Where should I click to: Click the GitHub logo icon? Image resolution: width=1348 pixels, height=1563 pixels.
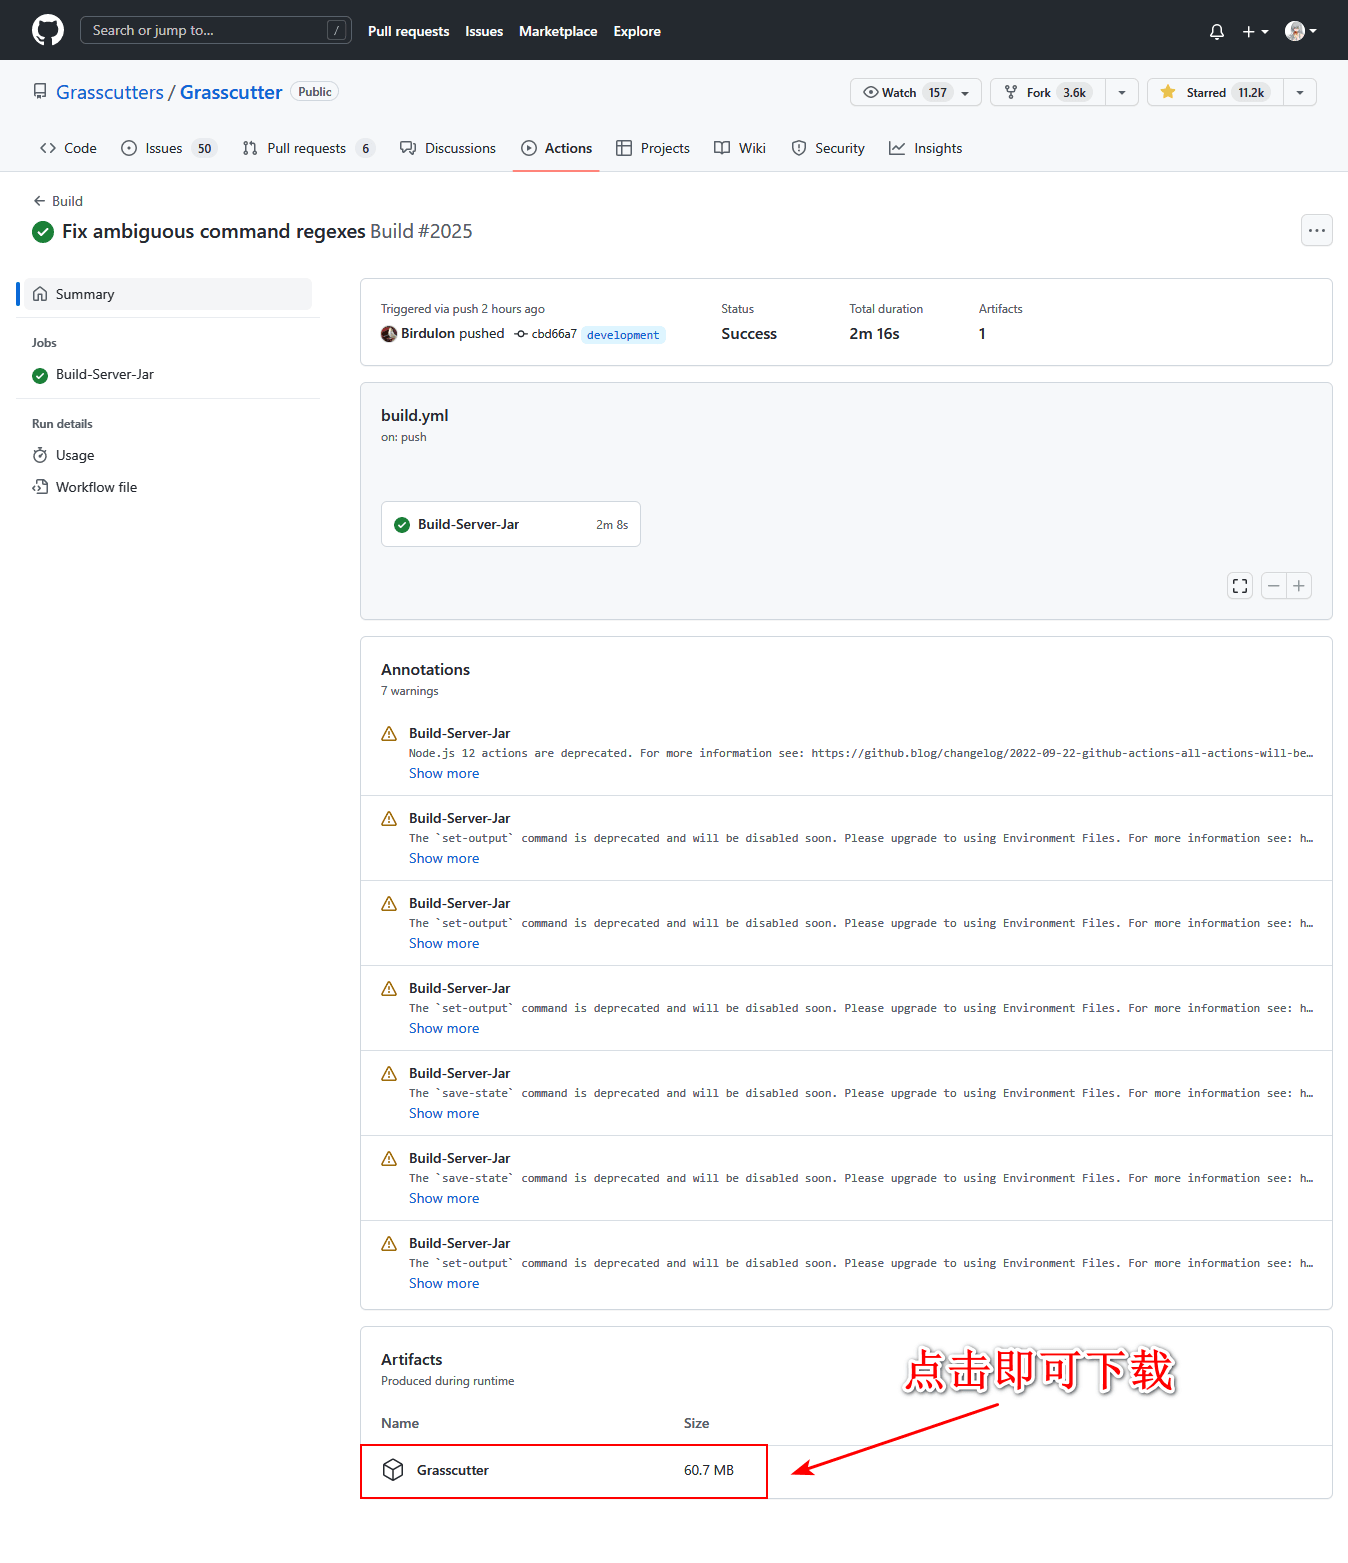point(47,30)
